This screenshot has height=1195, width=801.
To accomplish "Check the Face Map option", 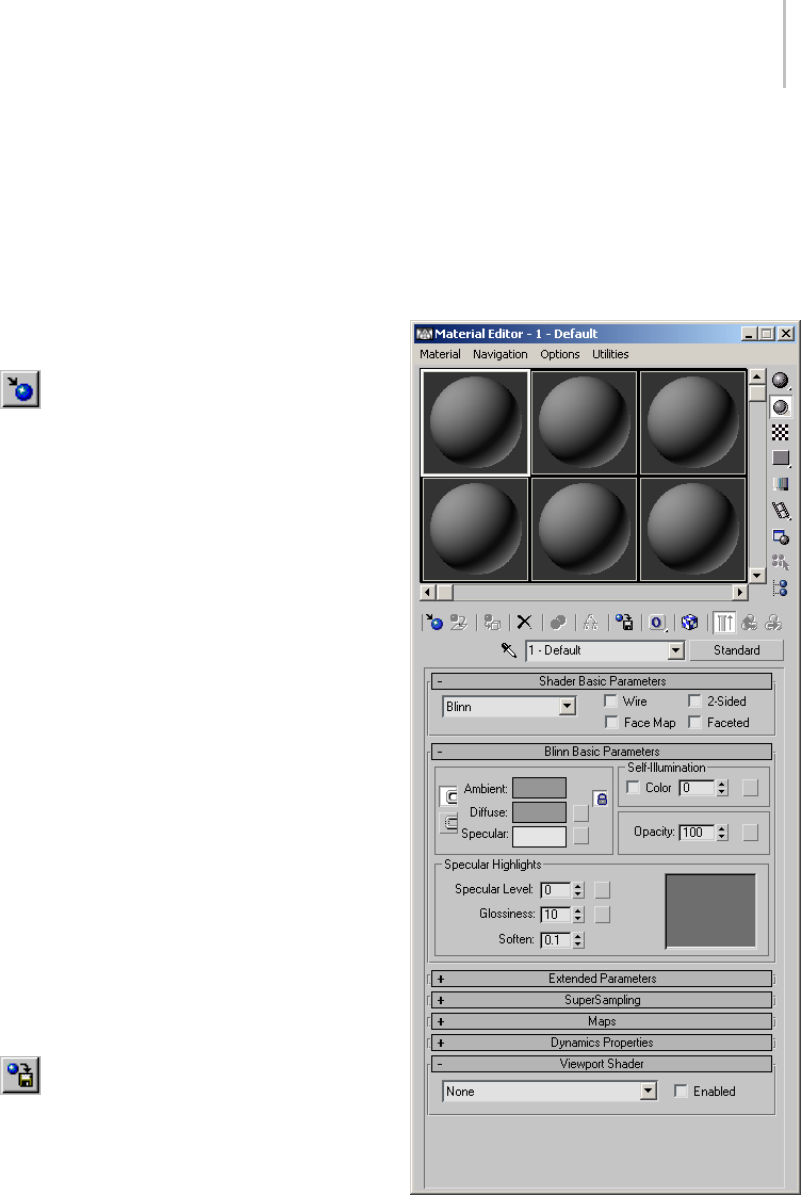I will 610,722.
